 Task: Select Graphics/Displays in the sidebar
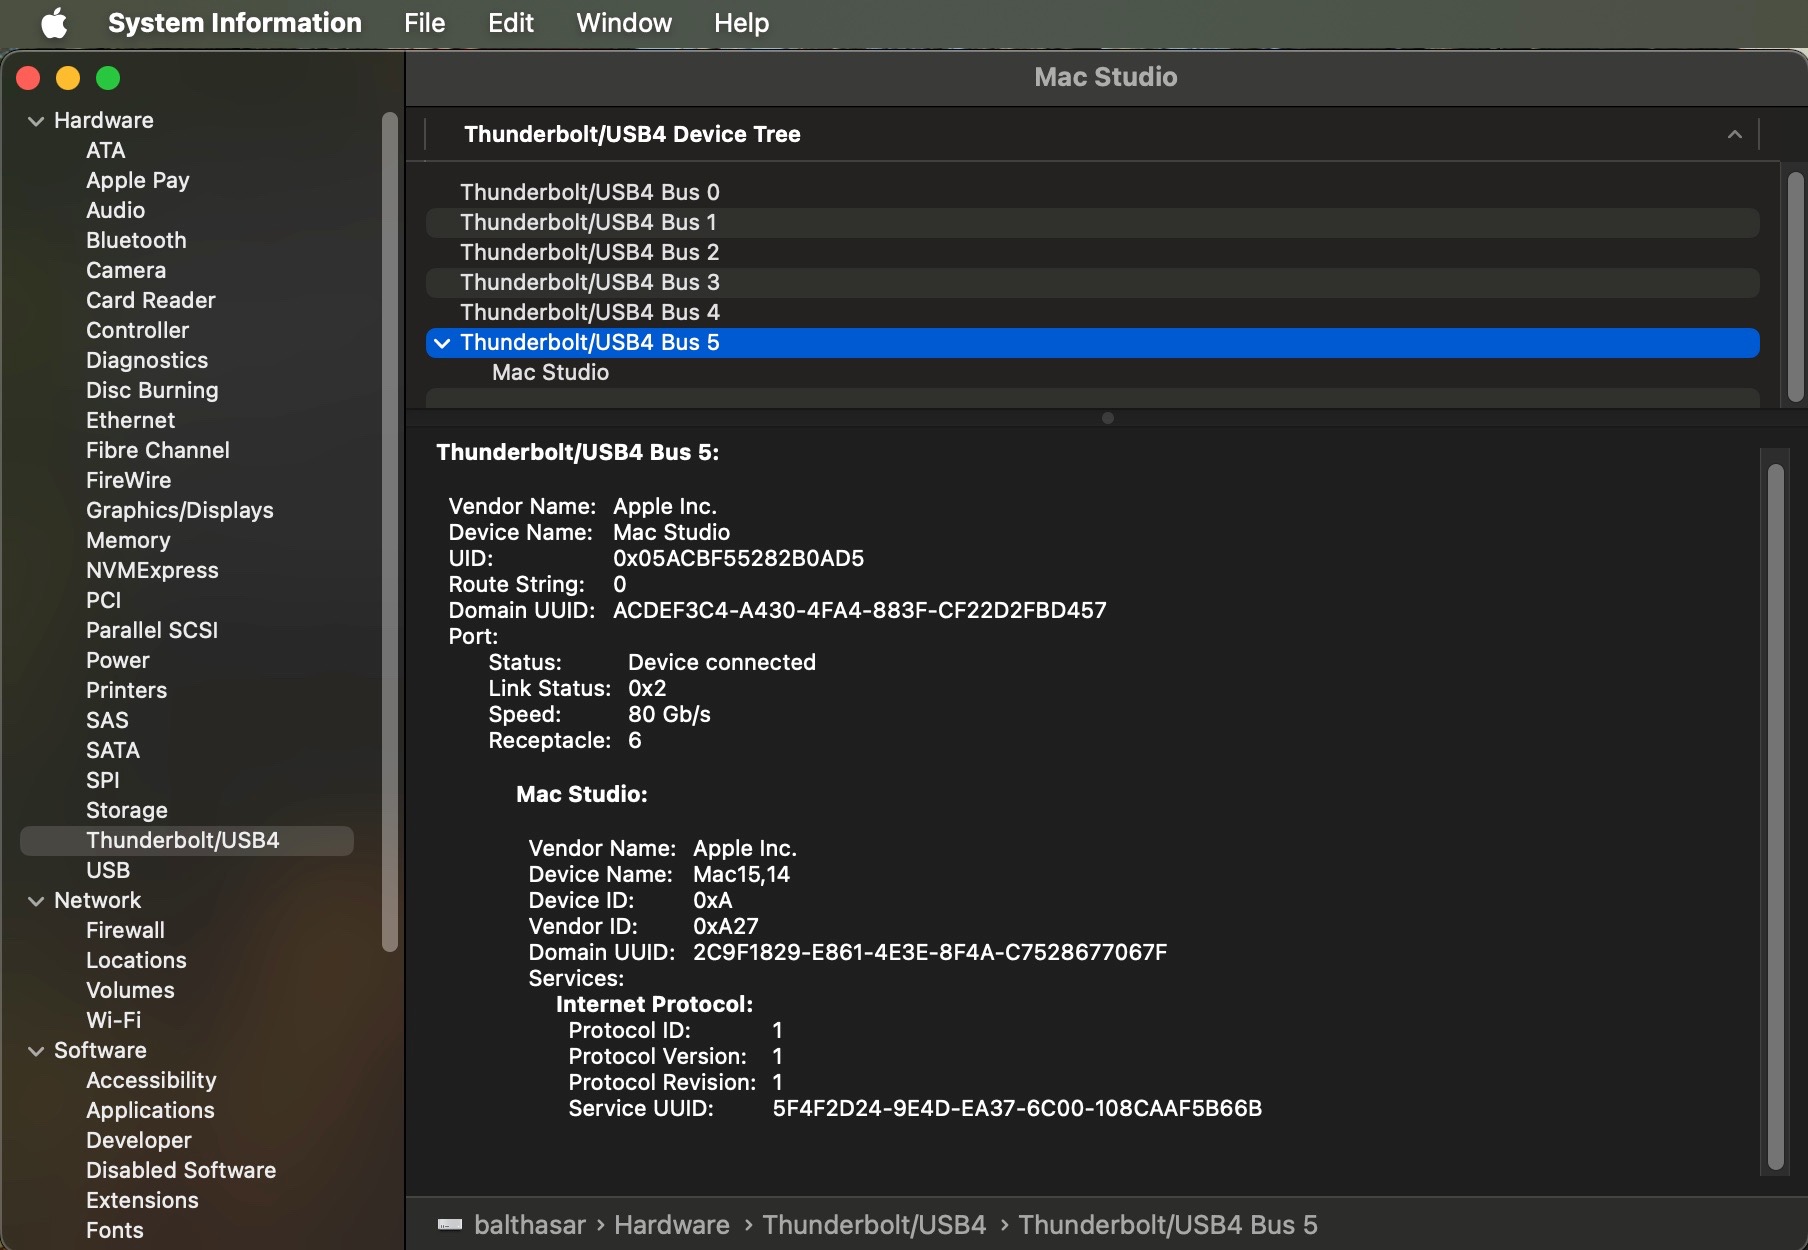tap(179, 510)
